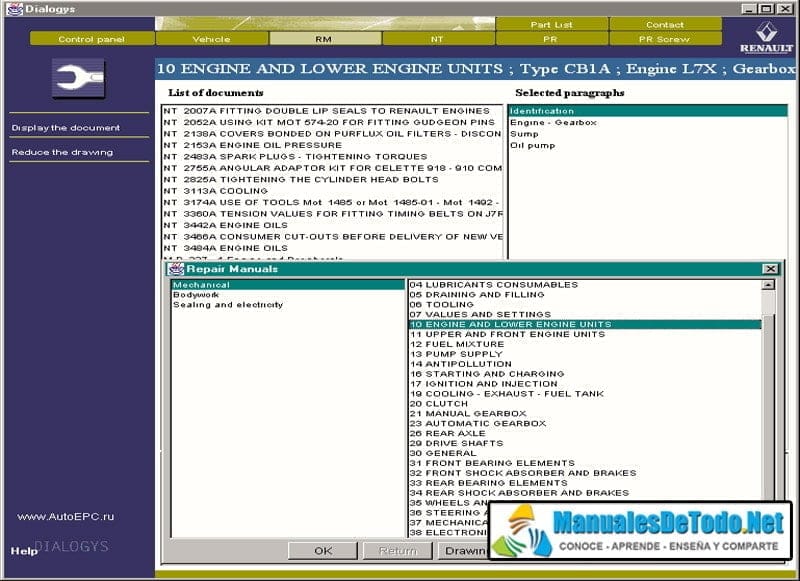Click Display the document link
The height and width of the screenshot is (581, 800).
pyautogui.click(x=66, y=128)
